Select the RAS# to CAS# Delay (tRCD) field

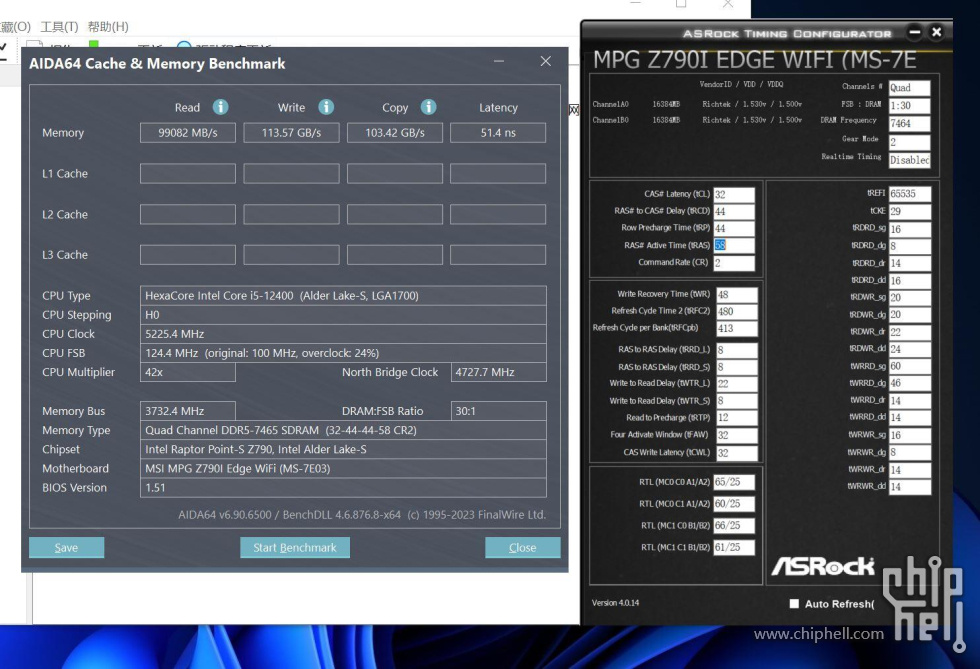(x=734, y=211)
